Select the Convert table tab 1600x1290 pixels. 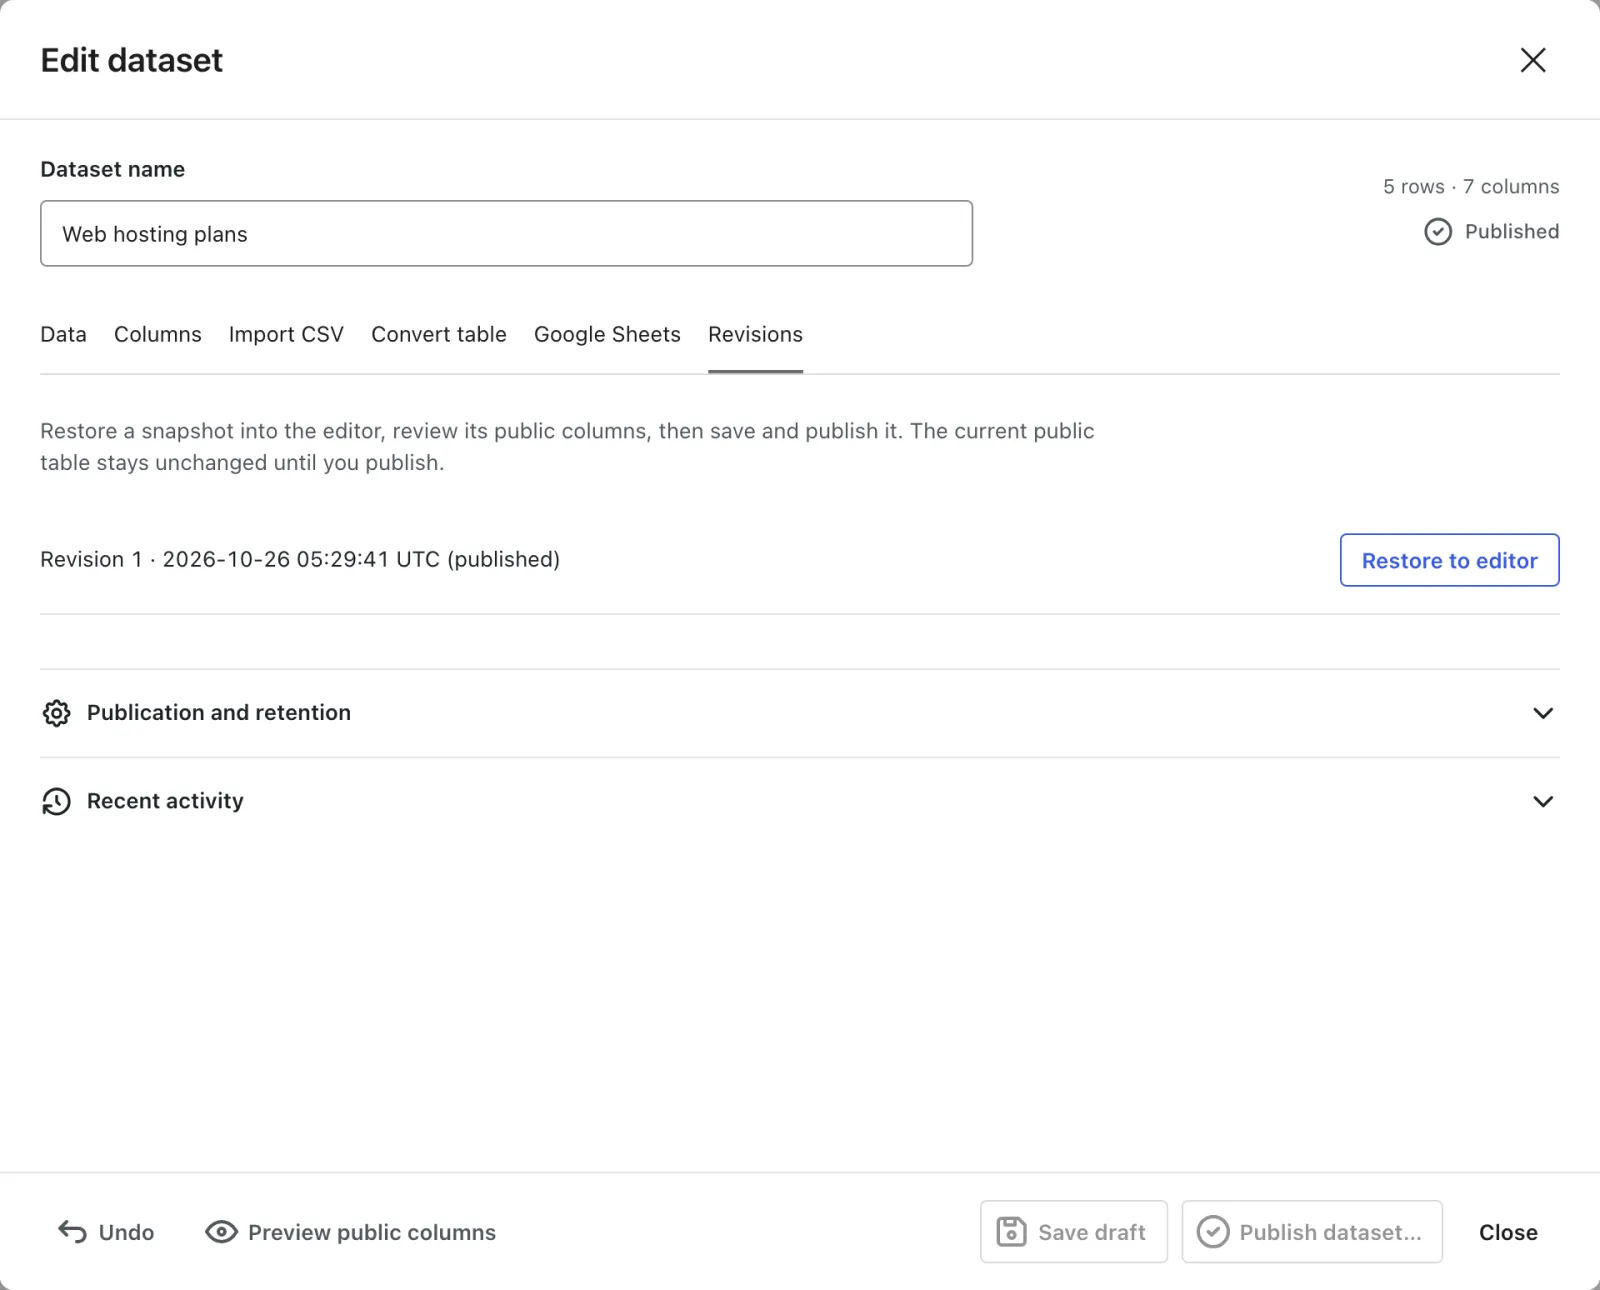pos(439,334)
